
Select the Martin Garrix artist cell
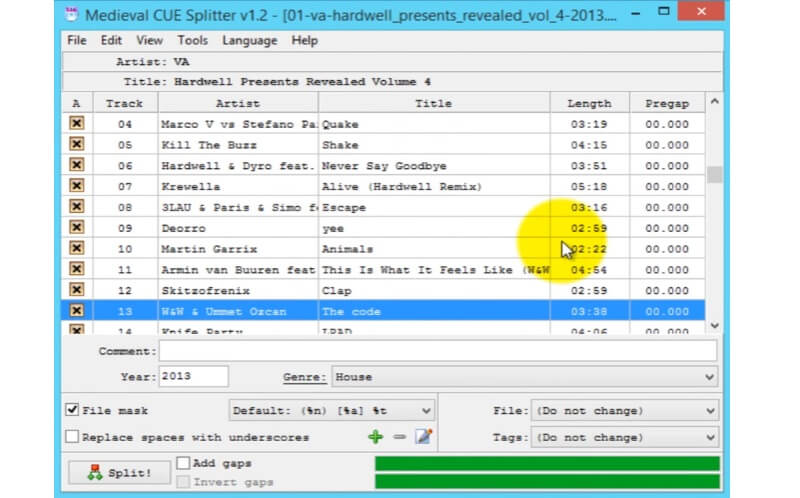(238, 249)
